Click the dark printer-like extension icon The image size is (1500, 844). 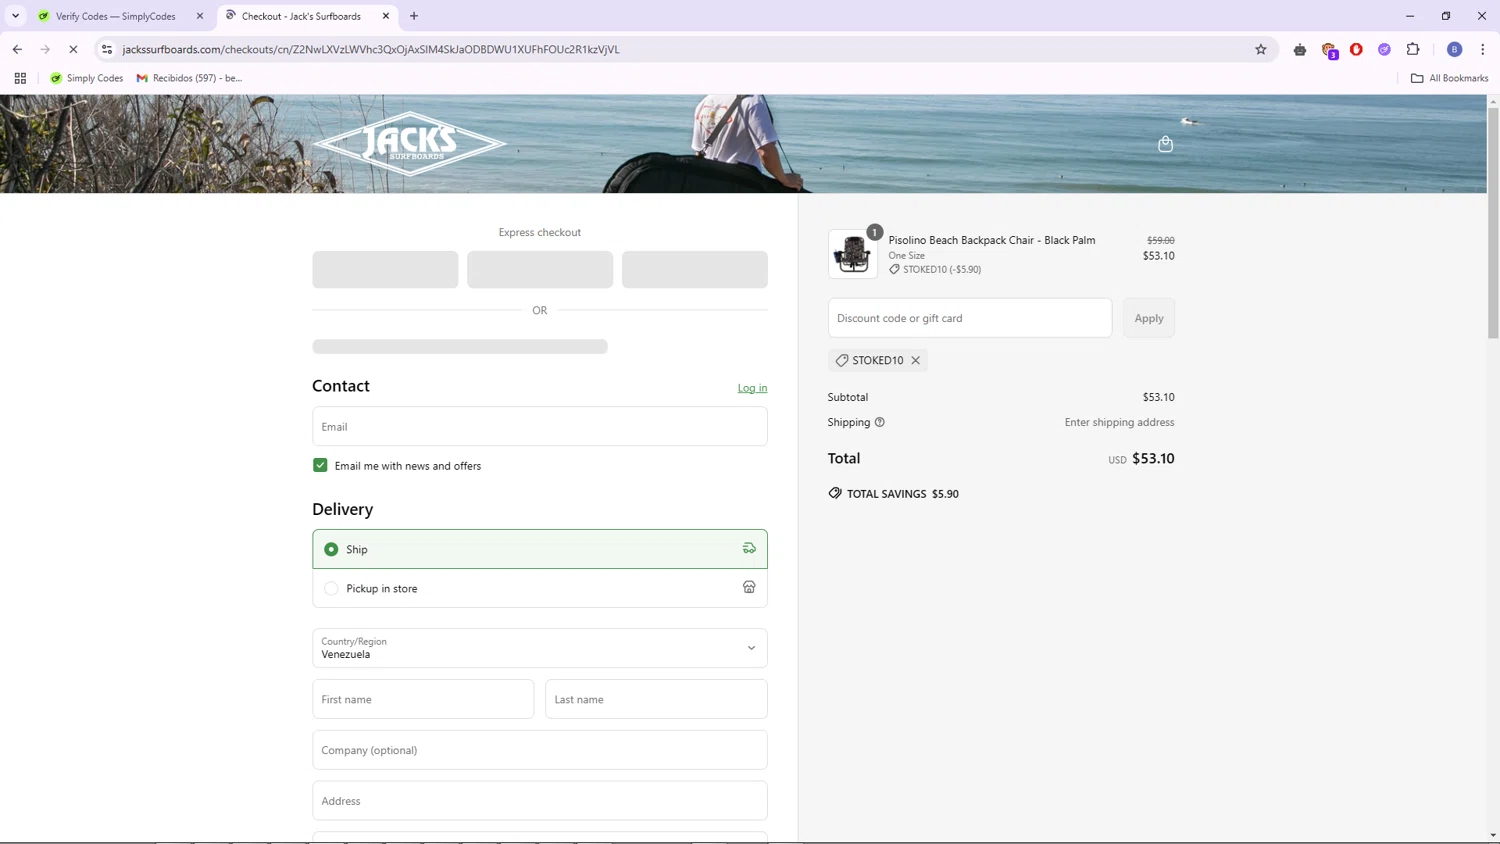click(x=1300, y=49)
